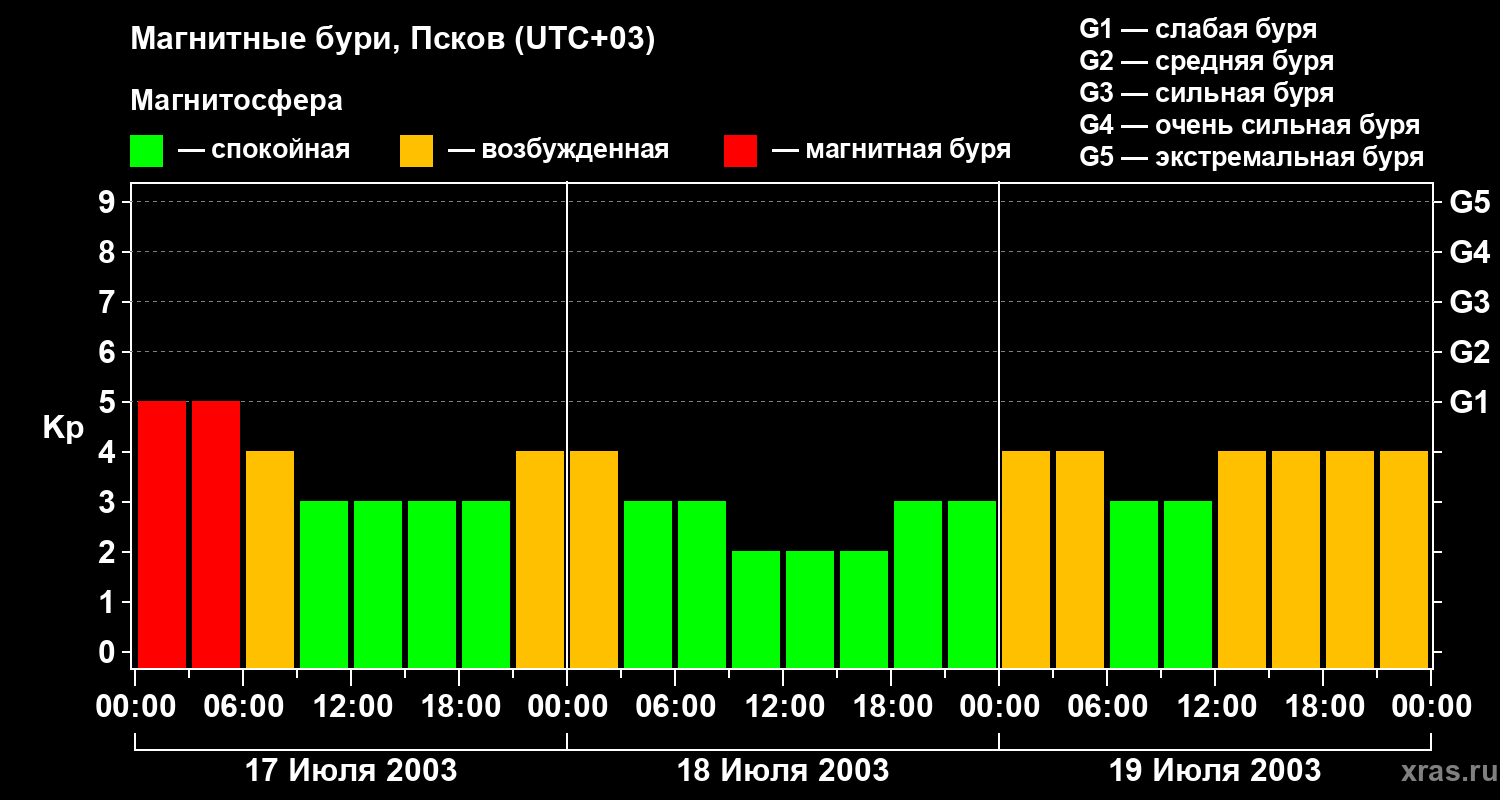Click the green bar for 21:00–00:00 on 18 July
The image size is (1500, 800).
coord(972,584)
